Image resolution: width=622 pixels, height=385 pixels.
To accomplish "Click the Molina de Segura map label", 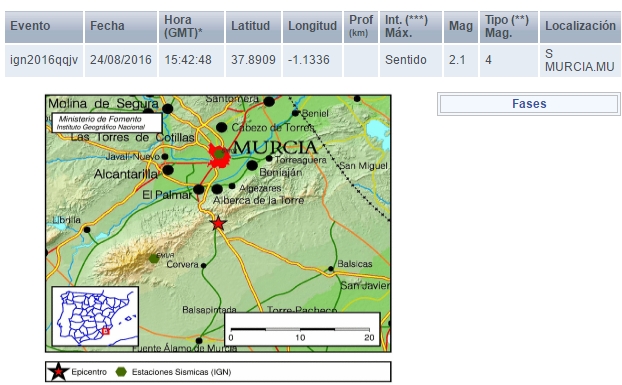I will (103, 103).
